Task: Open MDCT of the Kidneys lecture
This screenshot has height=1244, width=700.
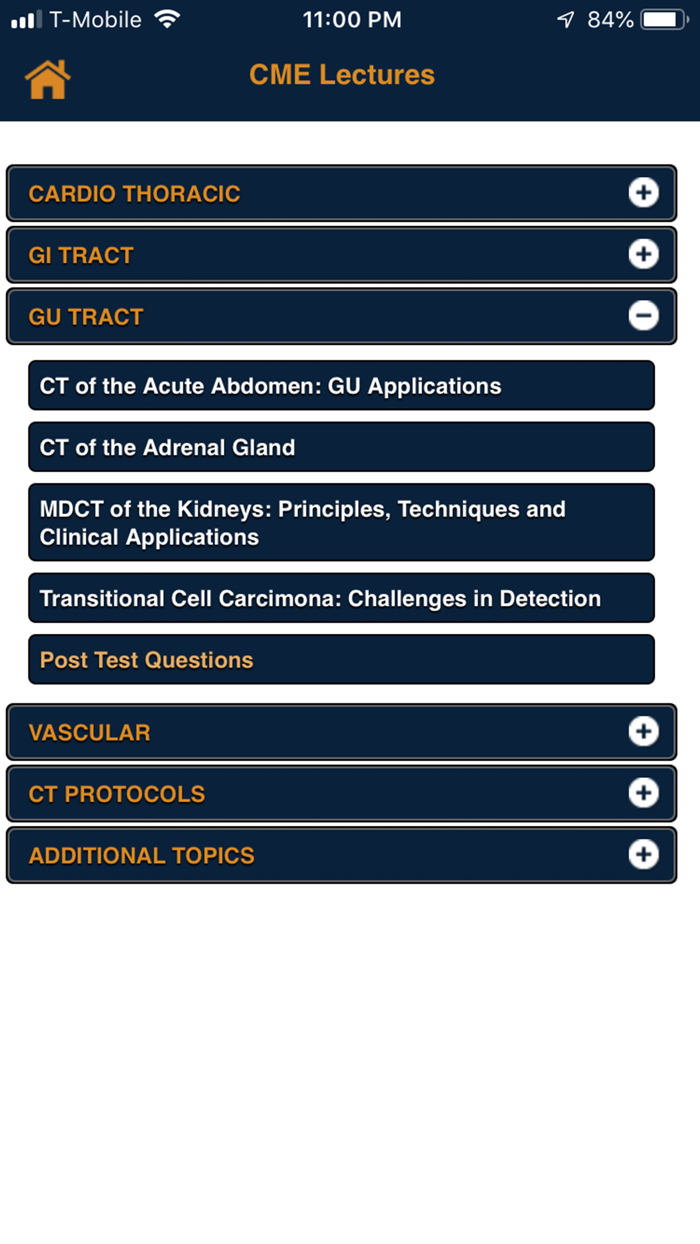Action: [341, 522]
